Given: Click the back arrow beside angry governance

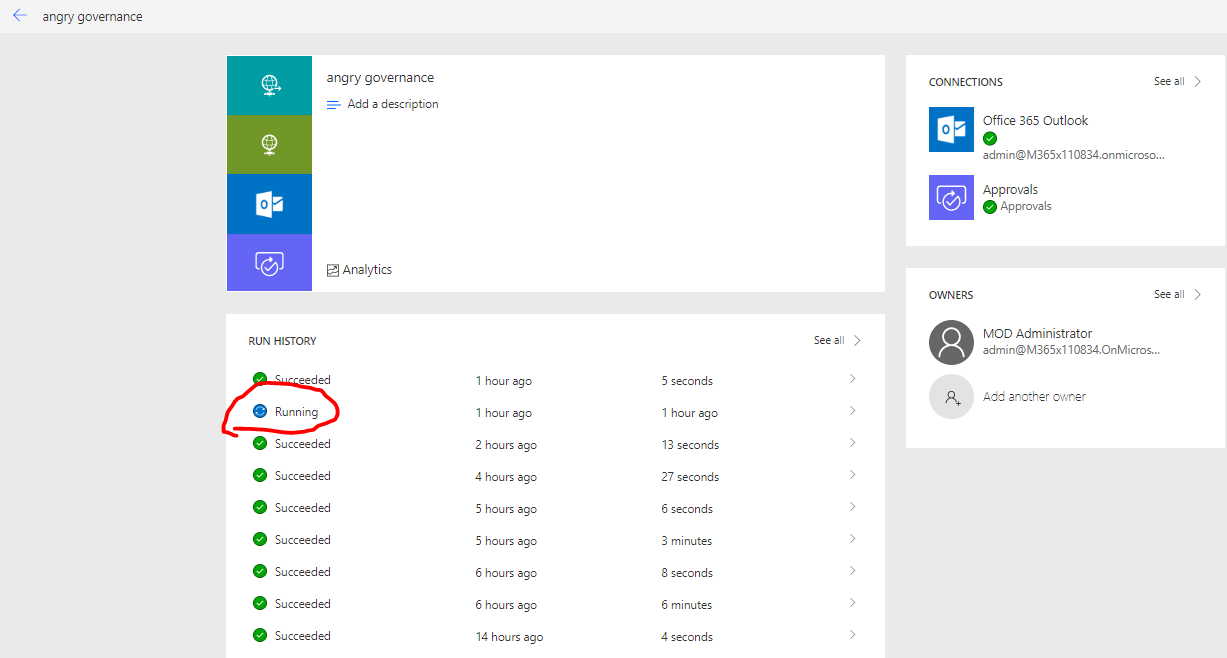Looking at the screenshot, I should 20,16.
